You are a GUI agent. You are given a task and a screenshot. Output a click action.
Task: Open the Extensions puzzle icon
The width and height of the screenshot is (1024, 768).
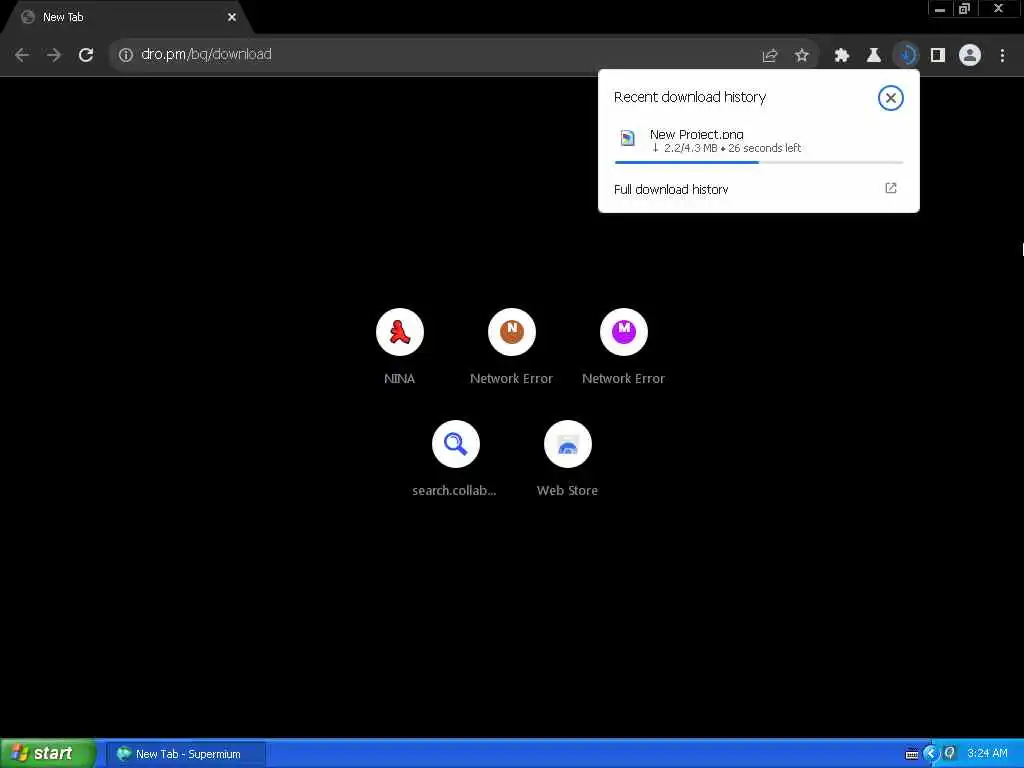[842, 56]
